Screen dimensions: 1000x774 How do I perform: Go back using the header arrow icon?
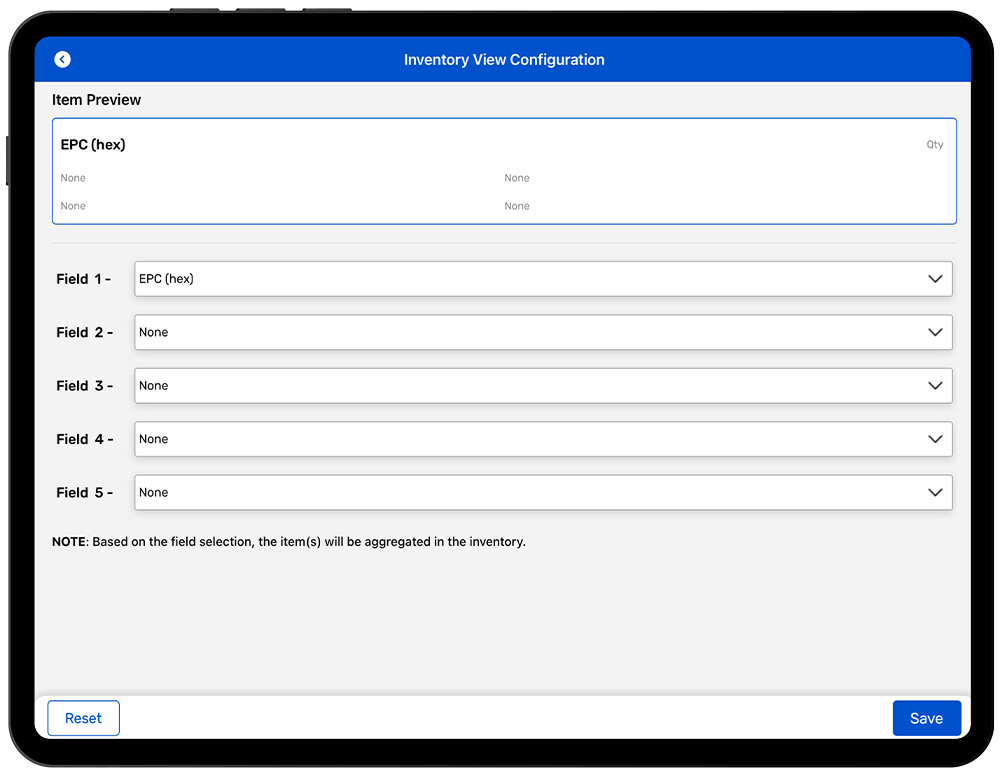pos(63,60)
